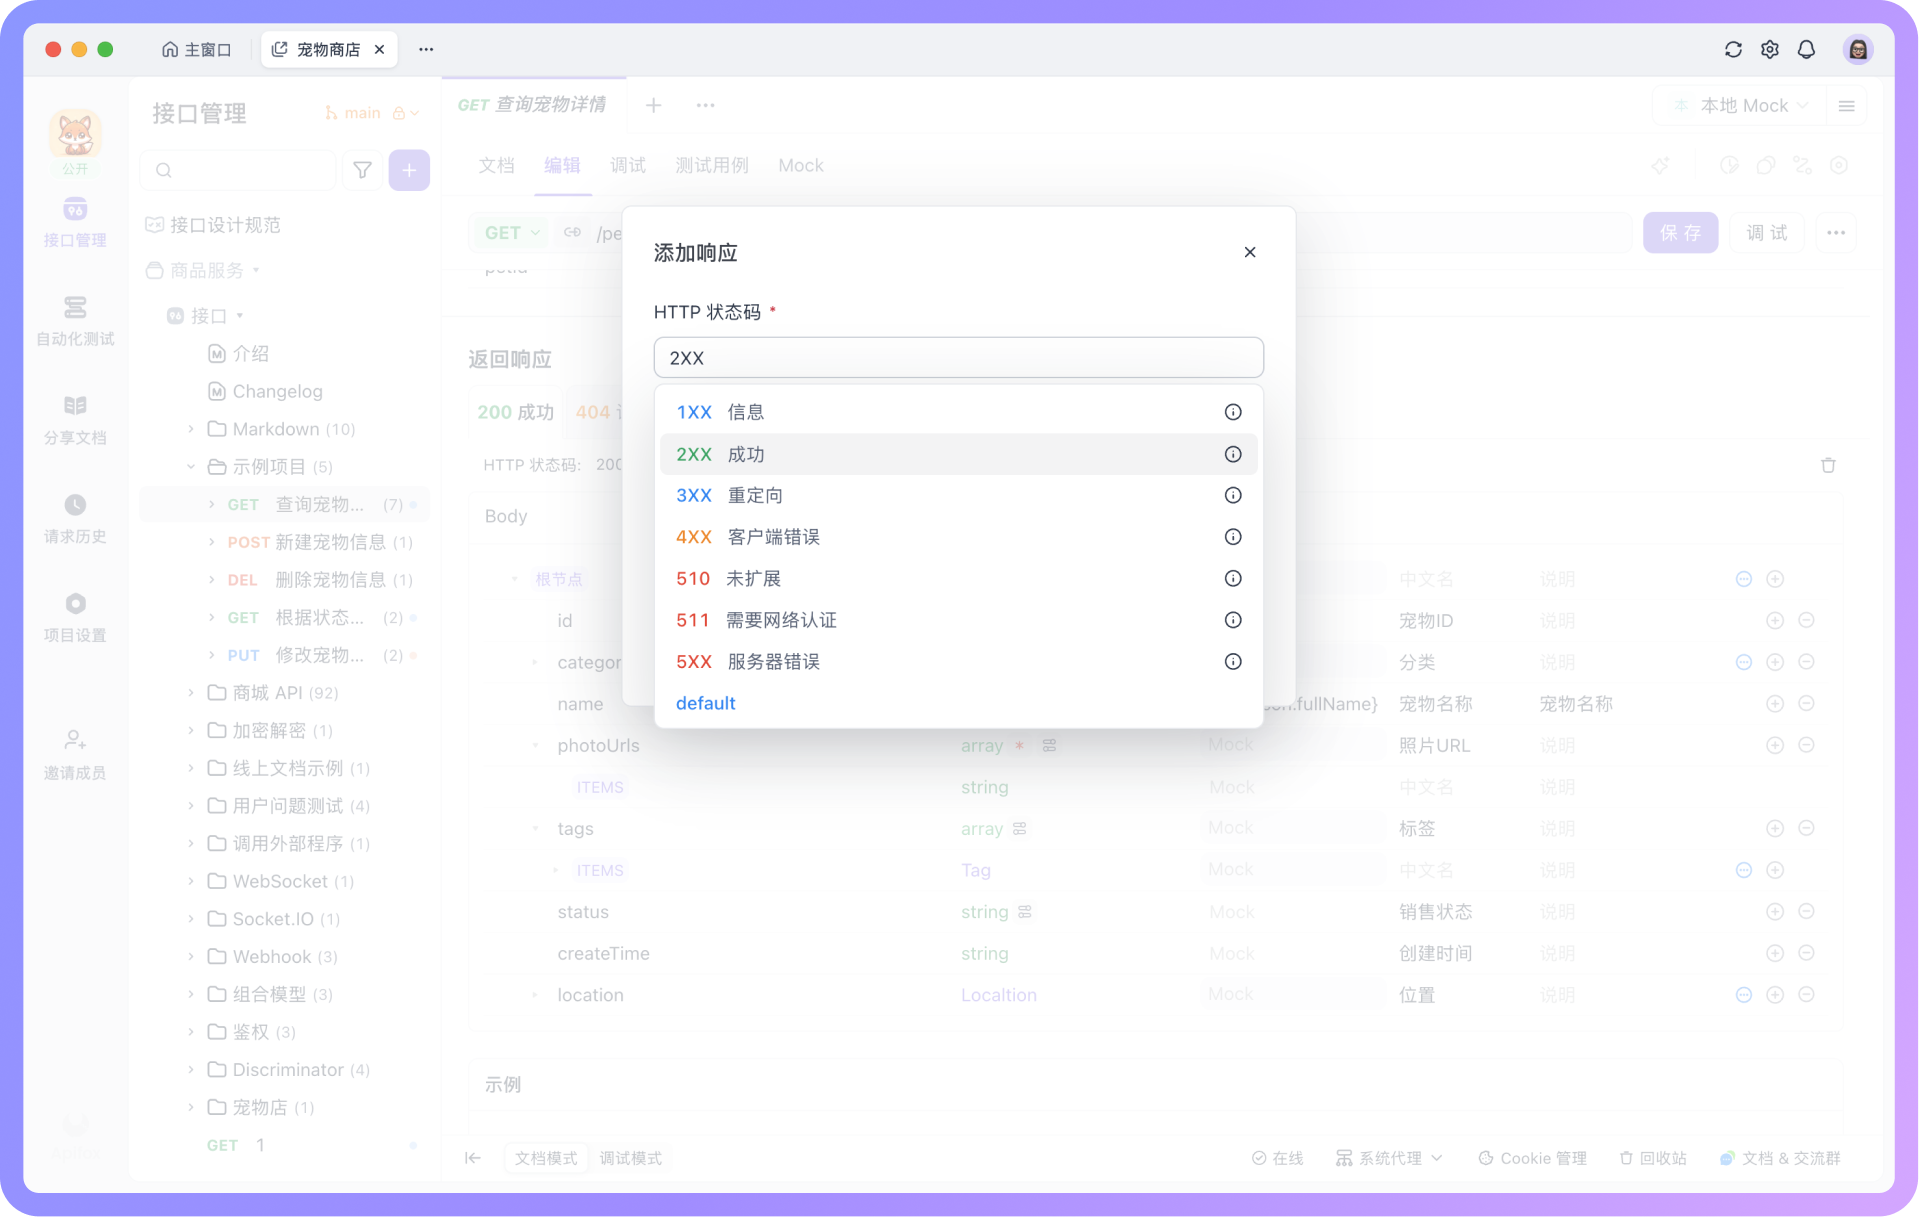Select default at the bottom of the status list
This screenshot has height=1217, width=1919.
coord(705,703)
